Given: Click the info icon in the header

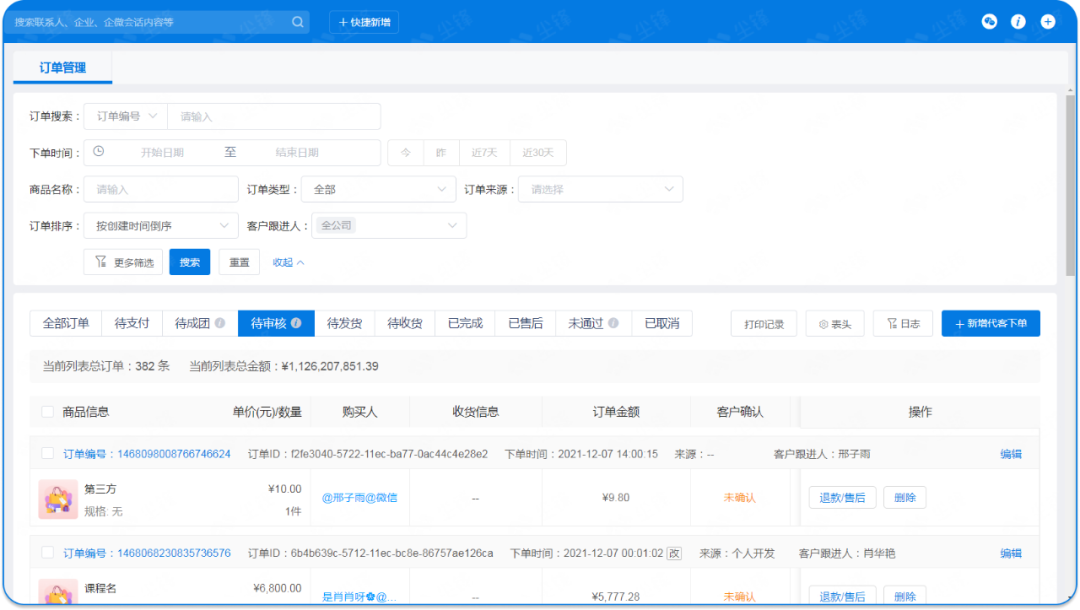Looking at the screenshot, I should tap(1018, 21).
